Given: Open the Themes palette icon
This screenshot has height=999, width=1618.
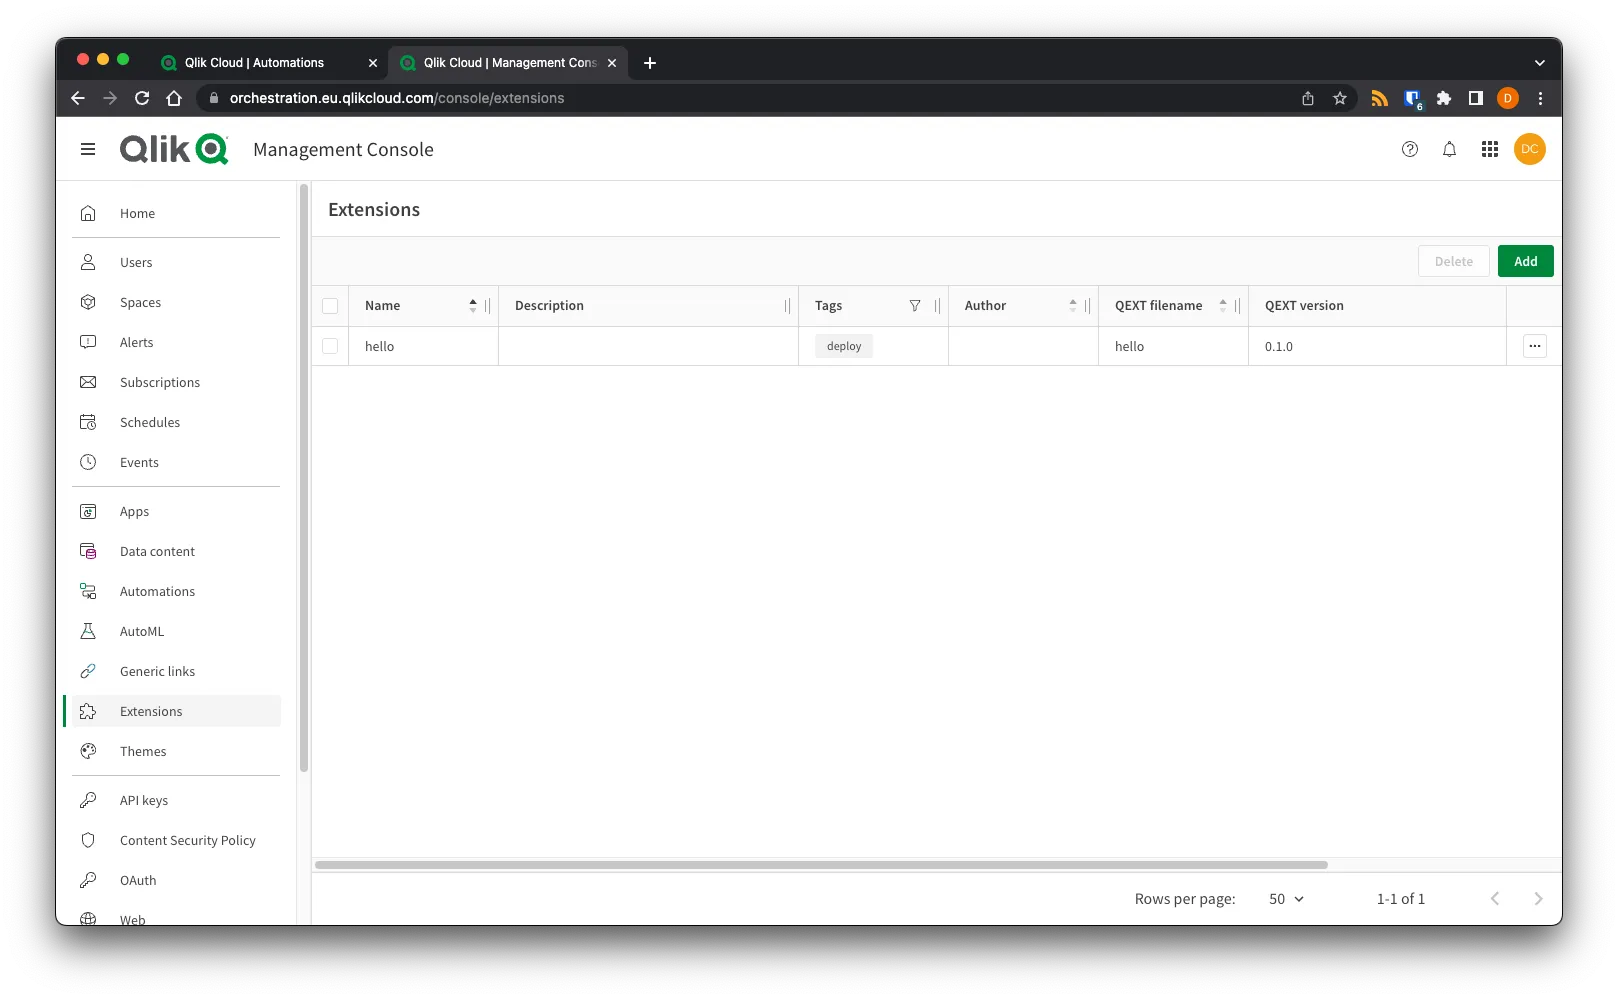Looking at the screenshot, I should pos(88,751).
